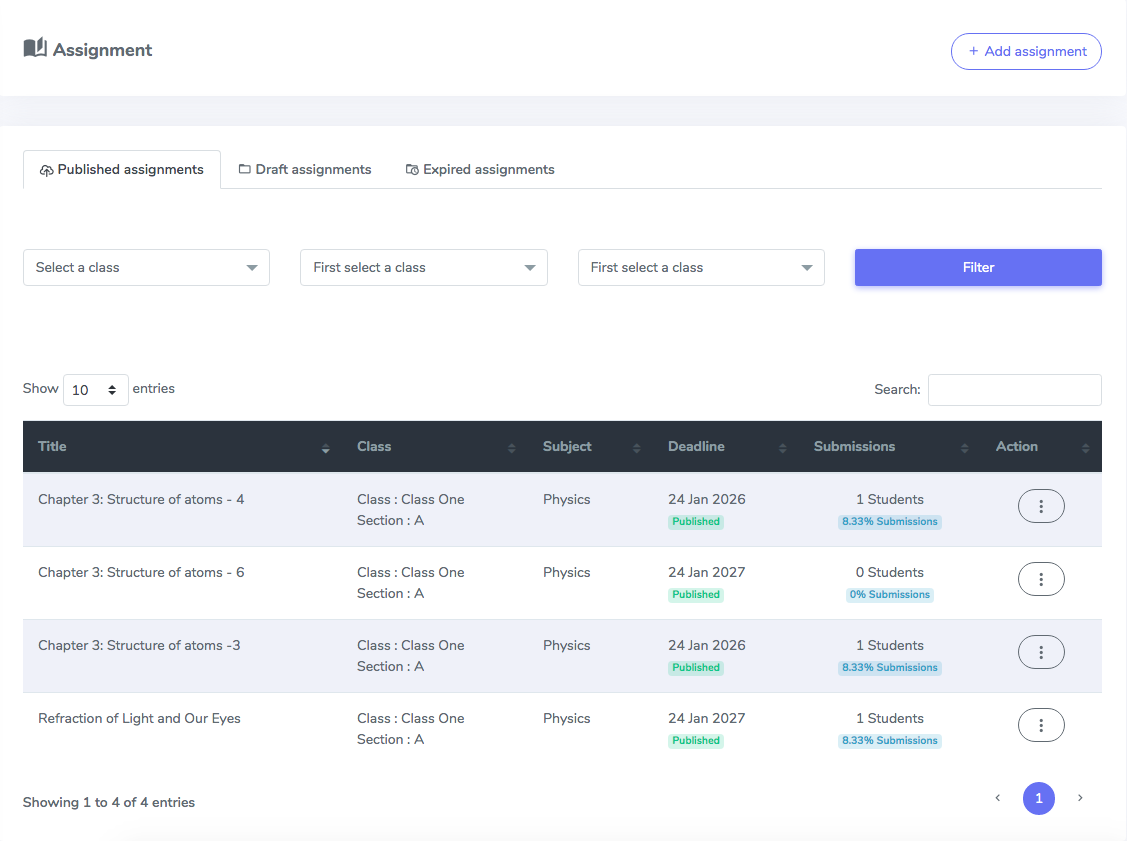Open action menu for Refraction of Light row
Image resolution: width=1127 pixels, height=841 pixels.
pos(1041,725)
